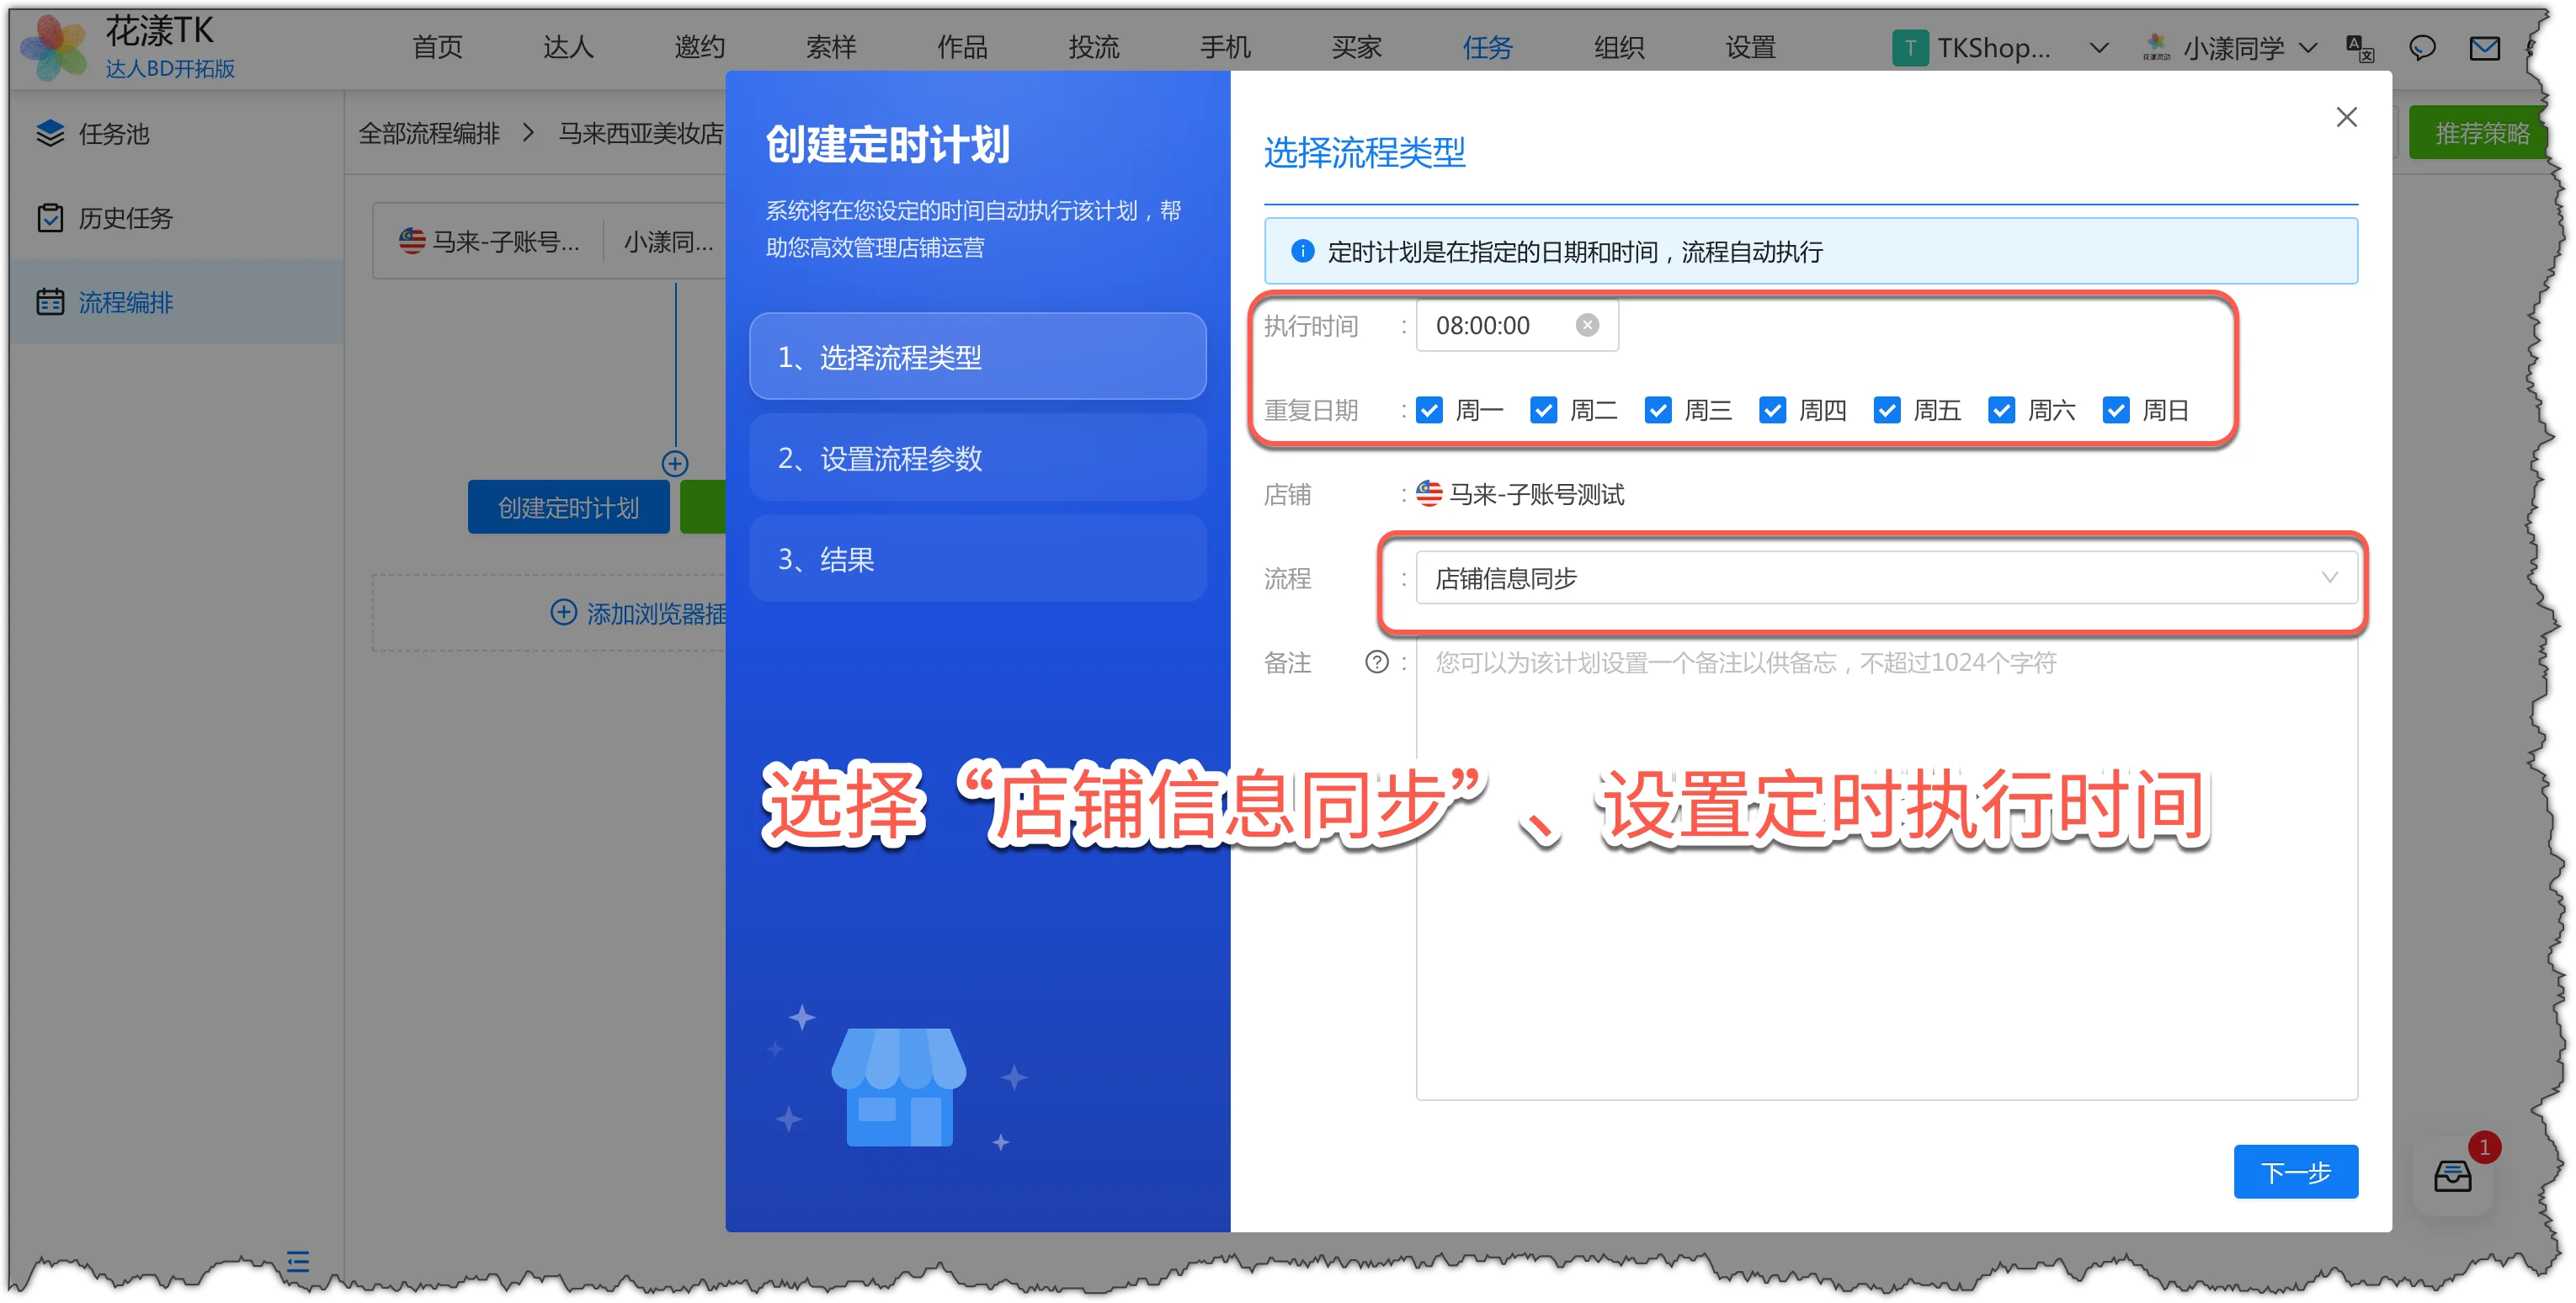Image resolution: width=2576 pixels, height=1303 pixels.
Task: Open the mail envelope icon in header
Action: pos(2484,48)
